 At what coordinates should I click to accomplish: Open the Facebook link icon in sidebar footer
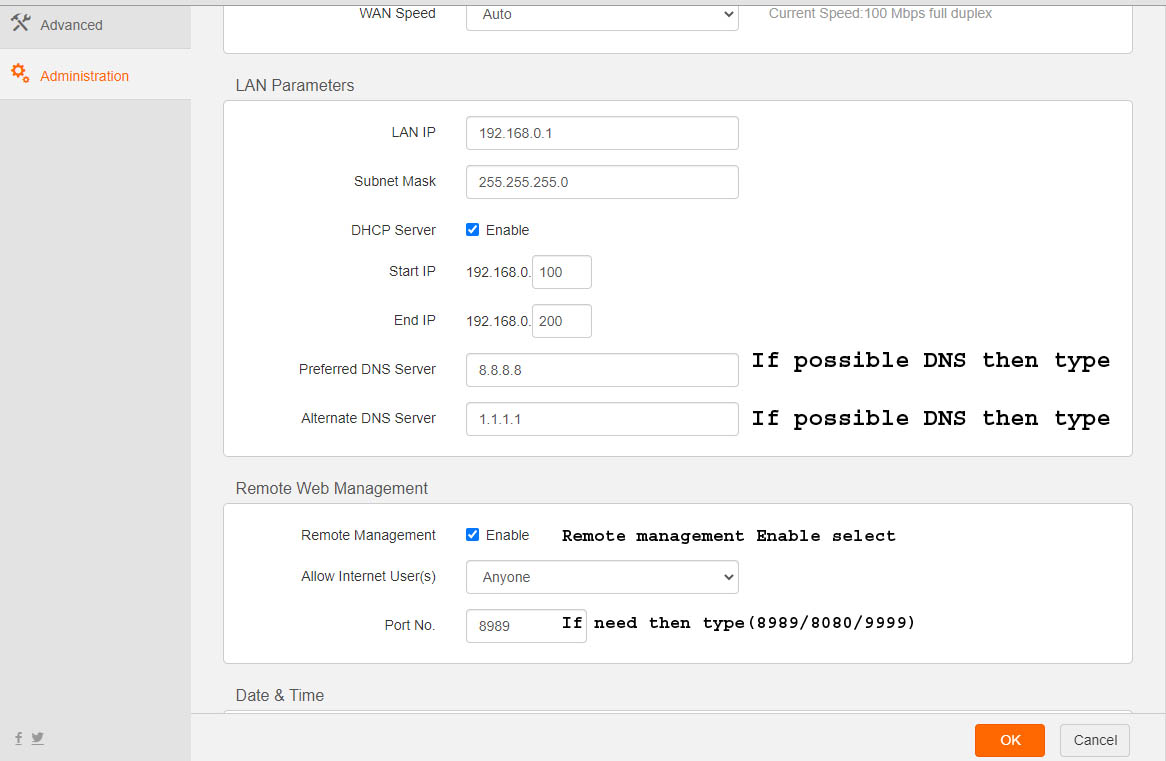click(19, 739)
